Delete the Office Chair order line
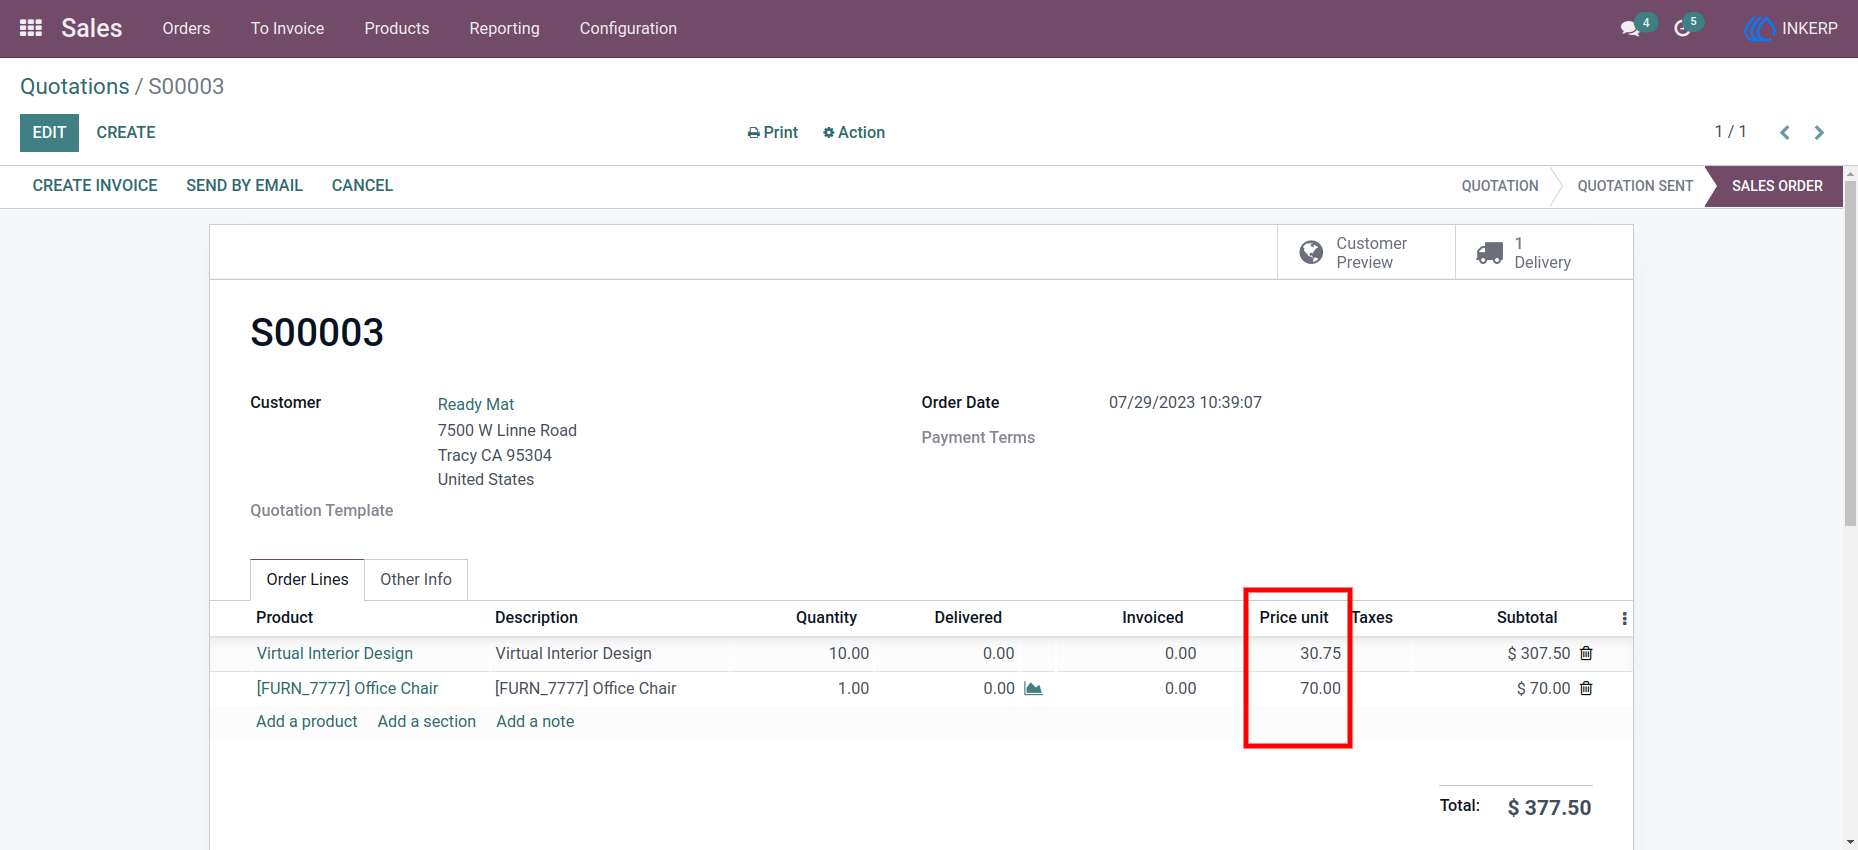The image size is (1858, 850). tap(1586, 688)
